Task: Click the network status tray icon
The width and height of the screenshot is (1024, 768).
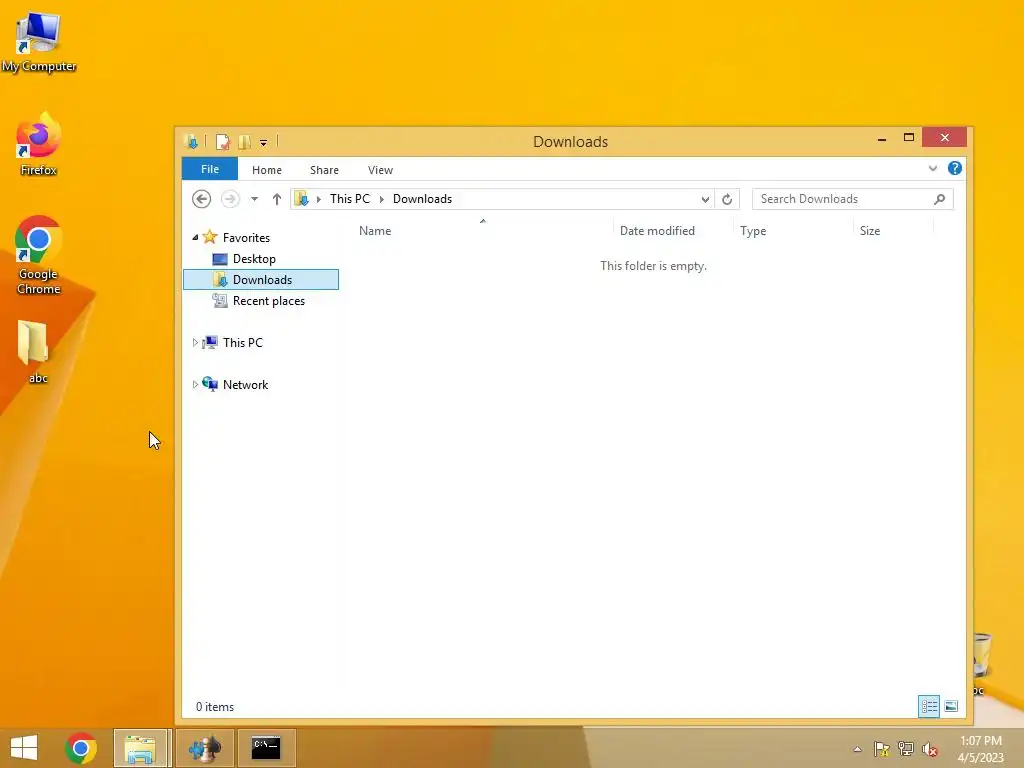Action: (906, 749)
